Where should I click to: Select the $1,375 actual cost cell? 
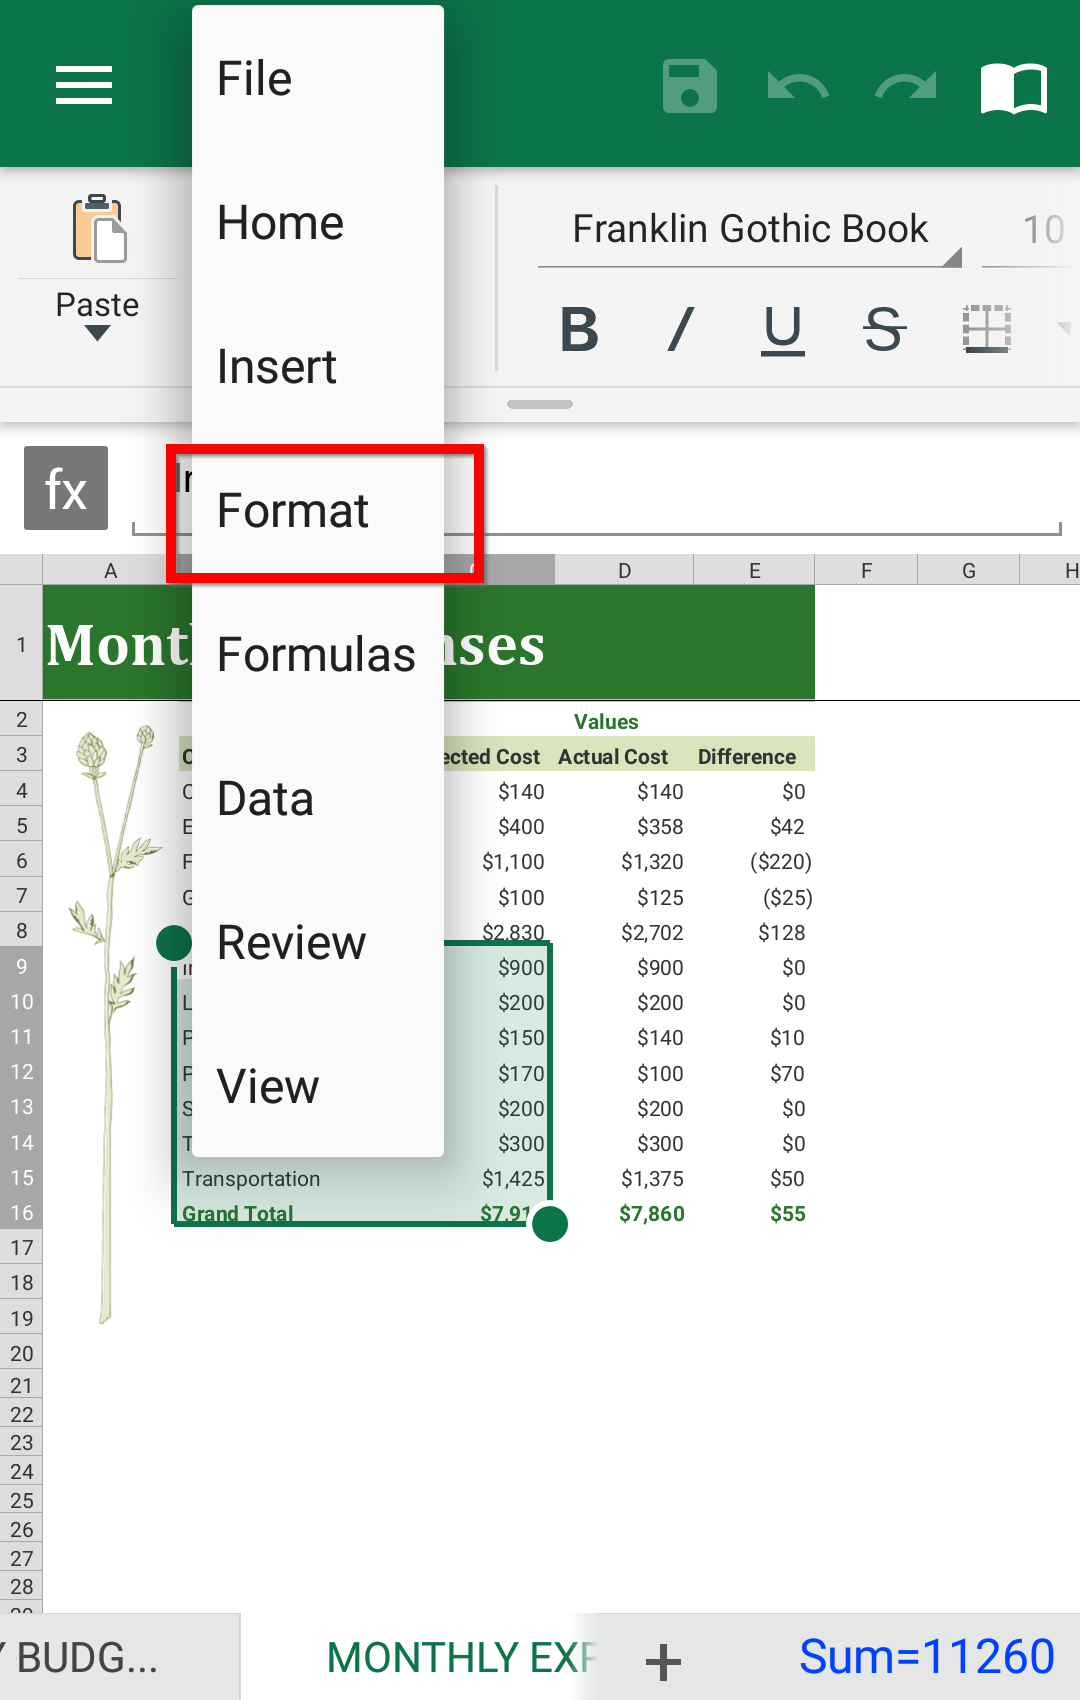pos(652,1178)
